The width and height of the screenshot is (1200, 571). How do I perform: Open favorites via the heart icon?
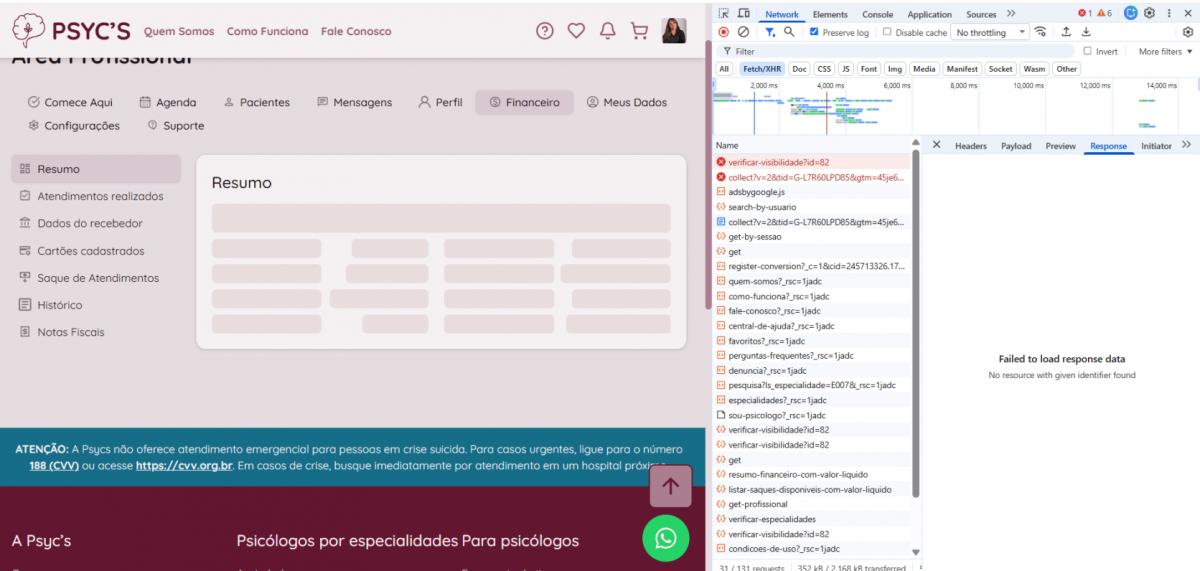tap(576, 31)
